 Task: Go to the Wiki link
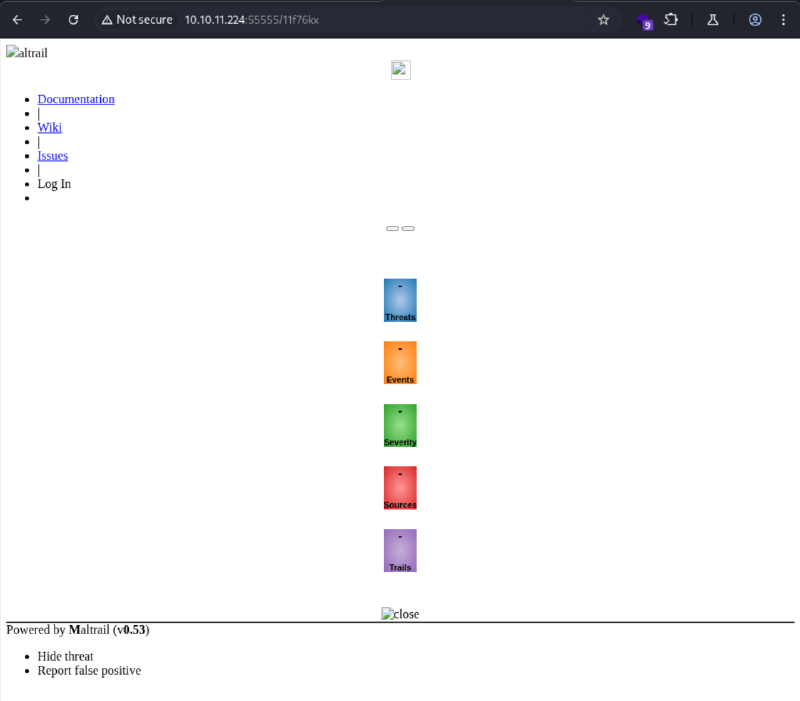click(x=50, y=127)
